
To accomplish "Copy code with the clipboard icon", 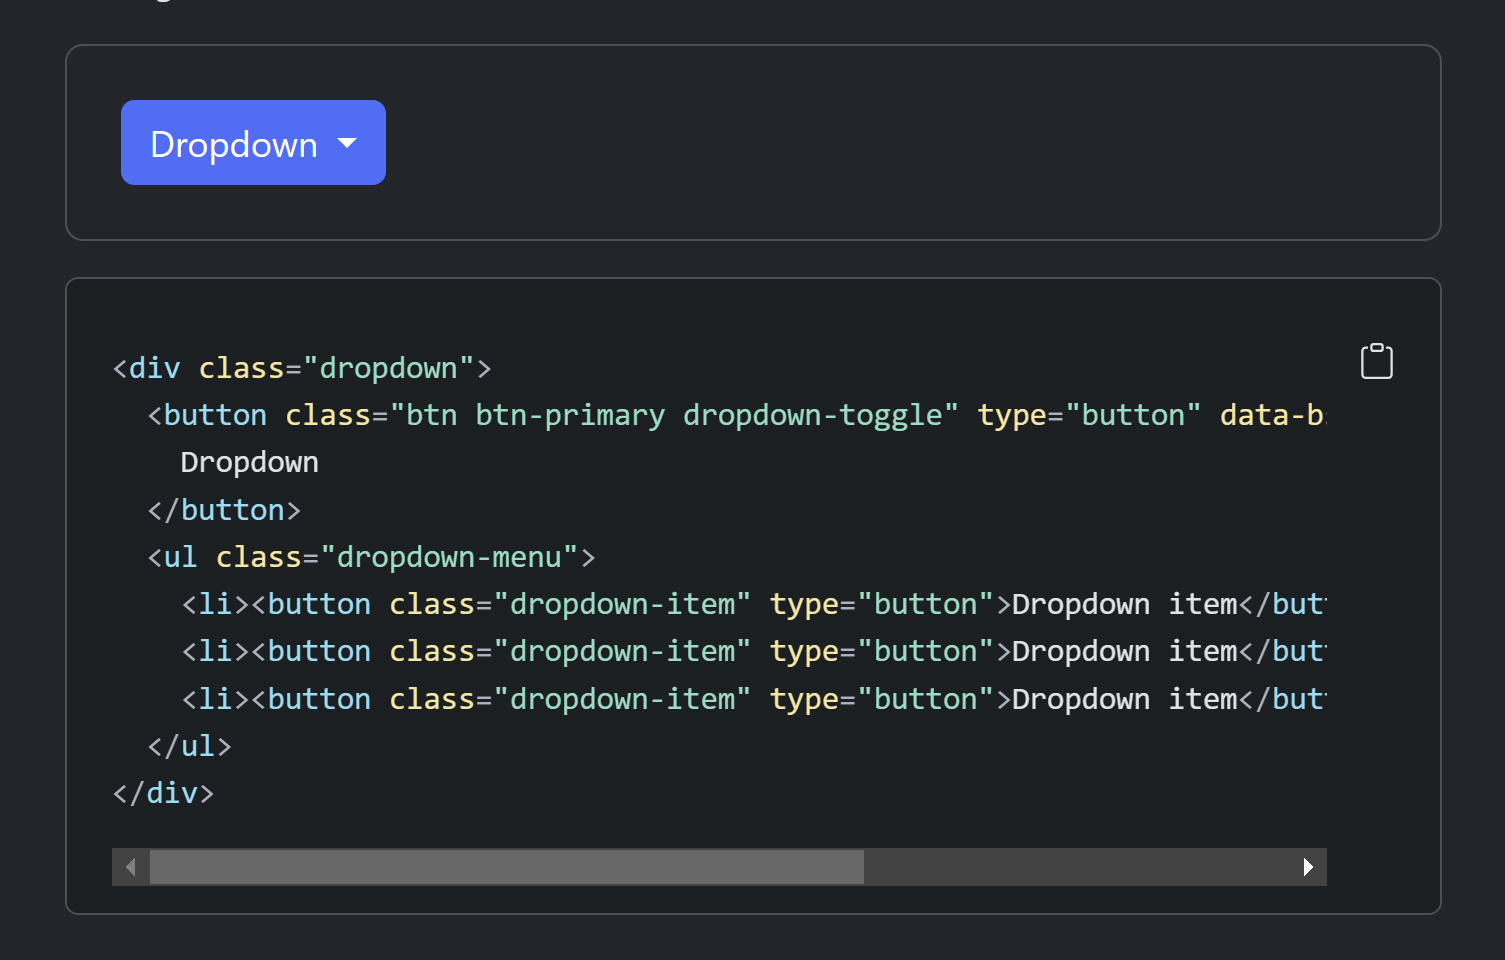I will click(x=1376, y=361).
